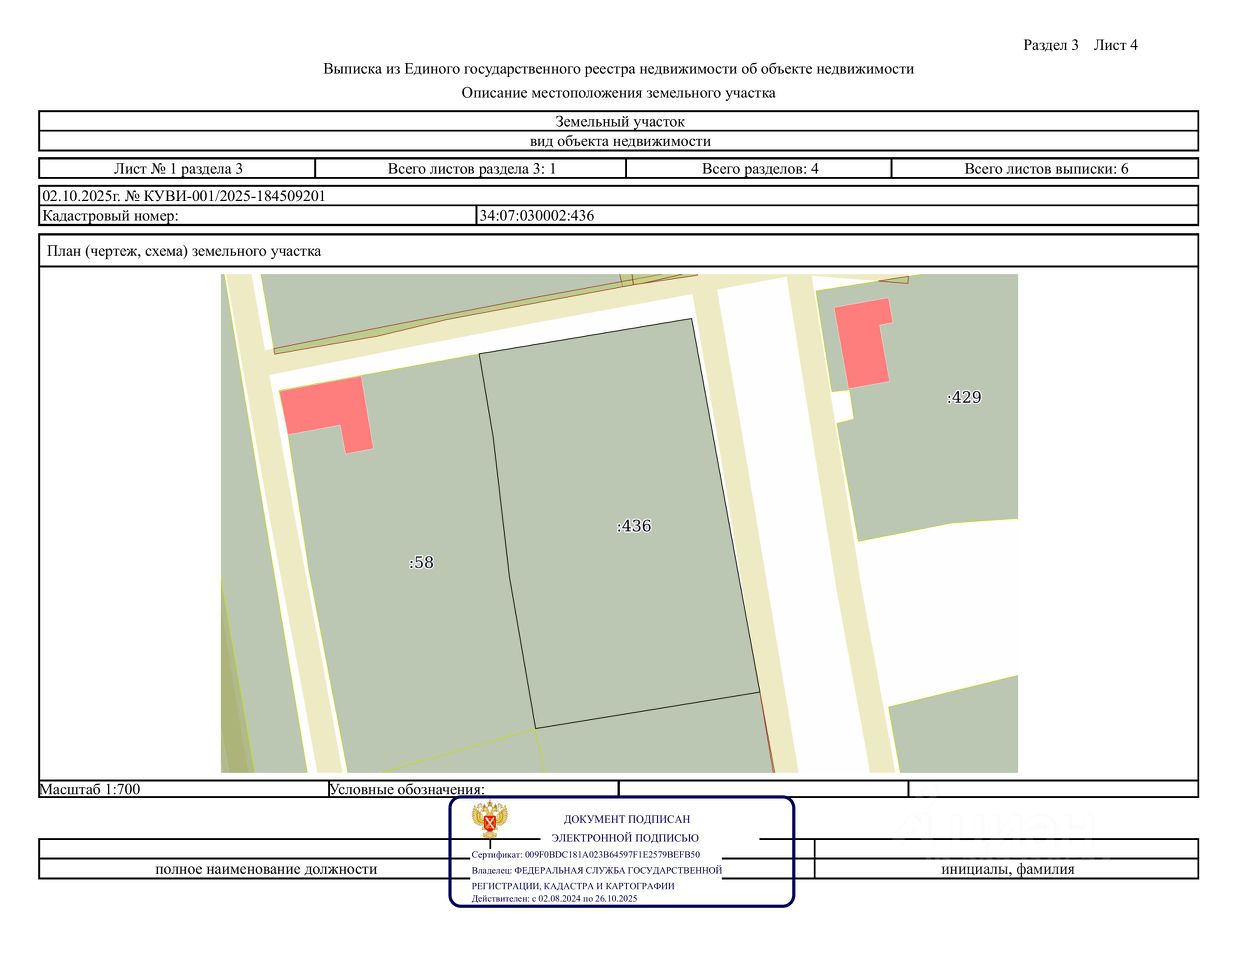Click the 'Всего разделов: 4' cell
The width and height of the screenshot is (1238, 957).
click(x=759, y=169)
